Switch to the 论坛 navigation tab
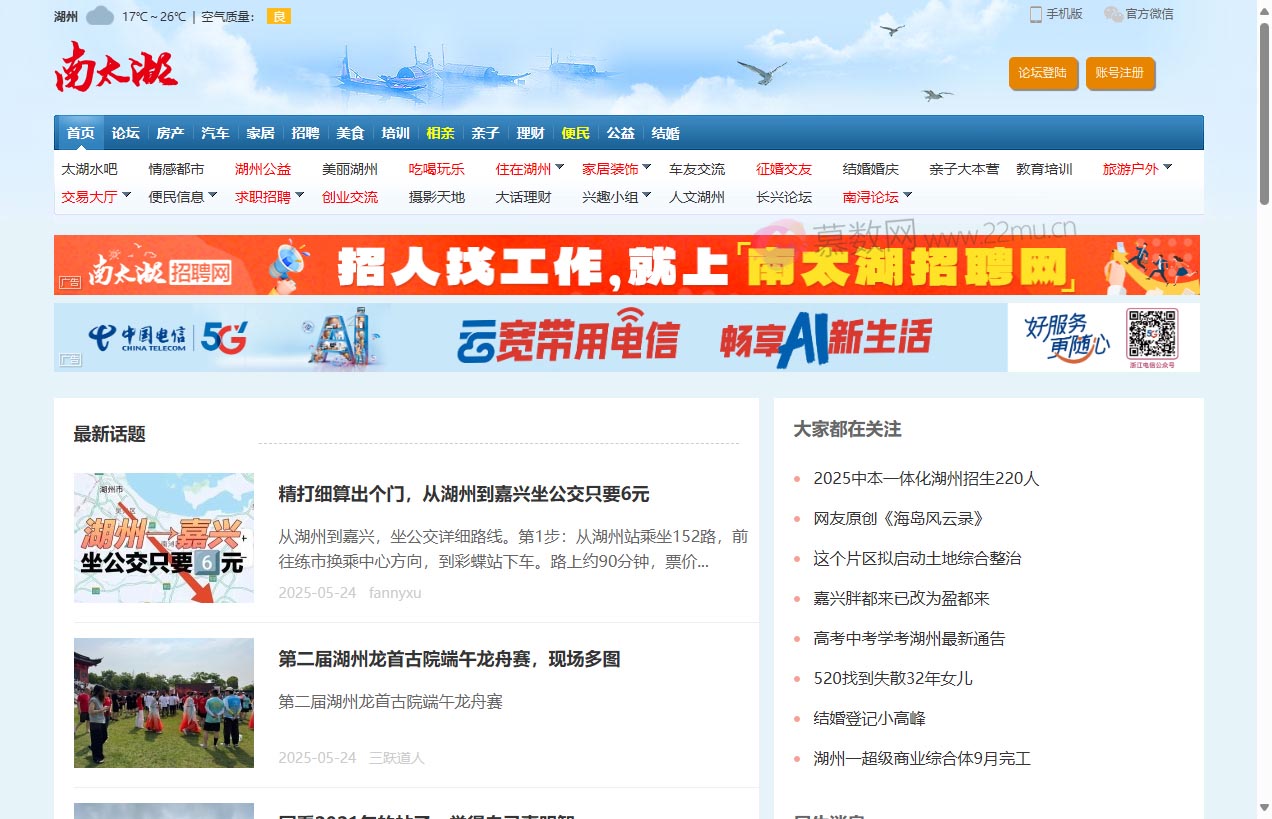Viewport: 1272px width, 819px height. point(125,132)
